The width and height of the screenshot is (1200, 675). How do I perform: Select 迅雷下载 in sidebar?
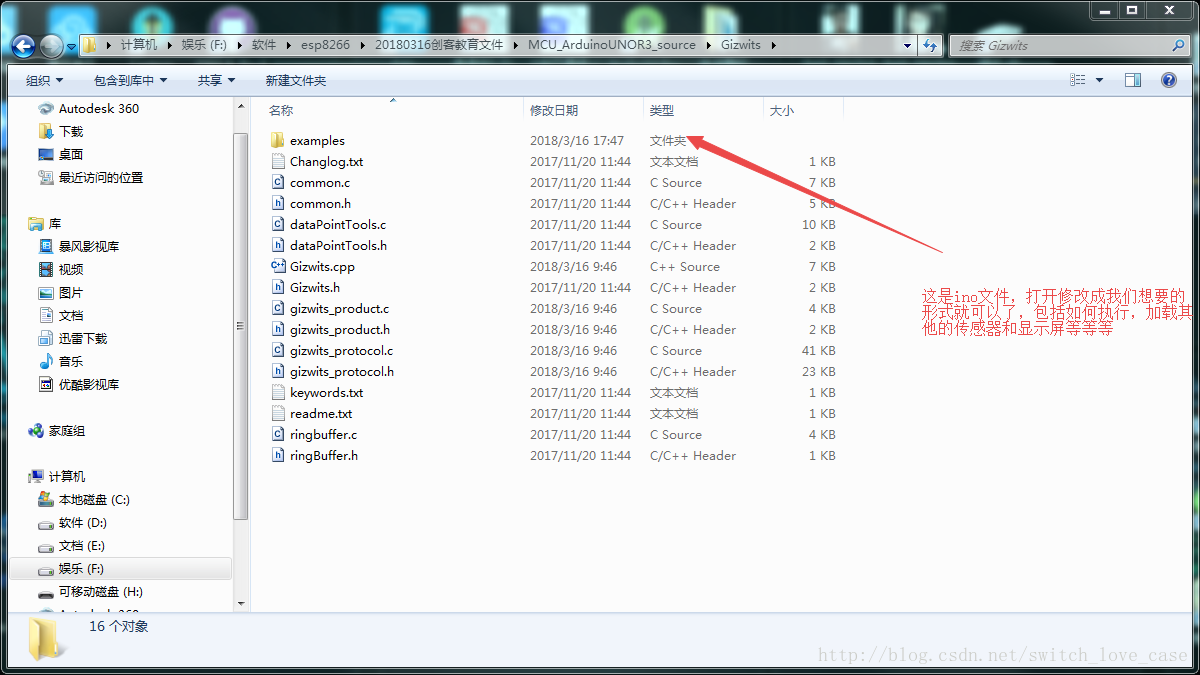click(x=72, y=338)
